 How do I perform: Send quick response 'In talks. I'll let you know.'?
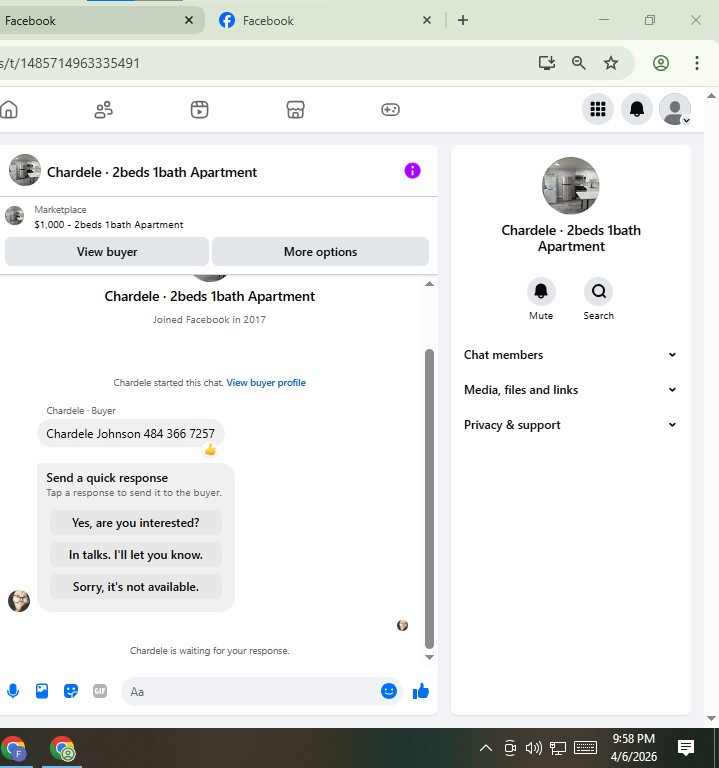(136, 554)
